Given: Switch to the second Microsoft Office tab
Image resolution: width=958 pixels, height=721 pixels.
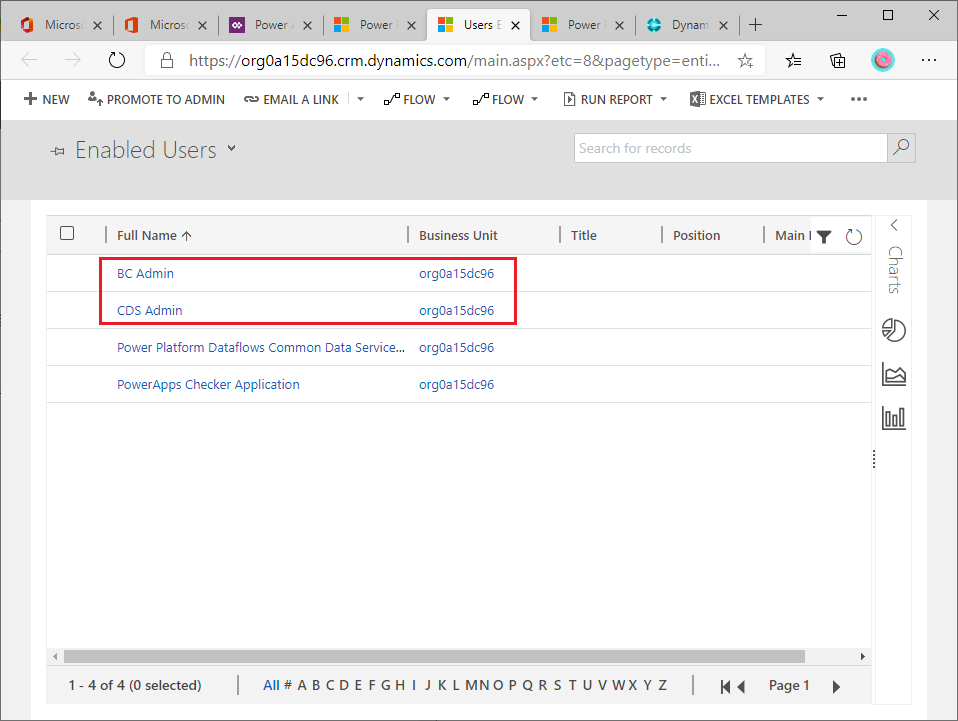Looking at the screenshot, I should pyautogui.click(x=166, y=24).
